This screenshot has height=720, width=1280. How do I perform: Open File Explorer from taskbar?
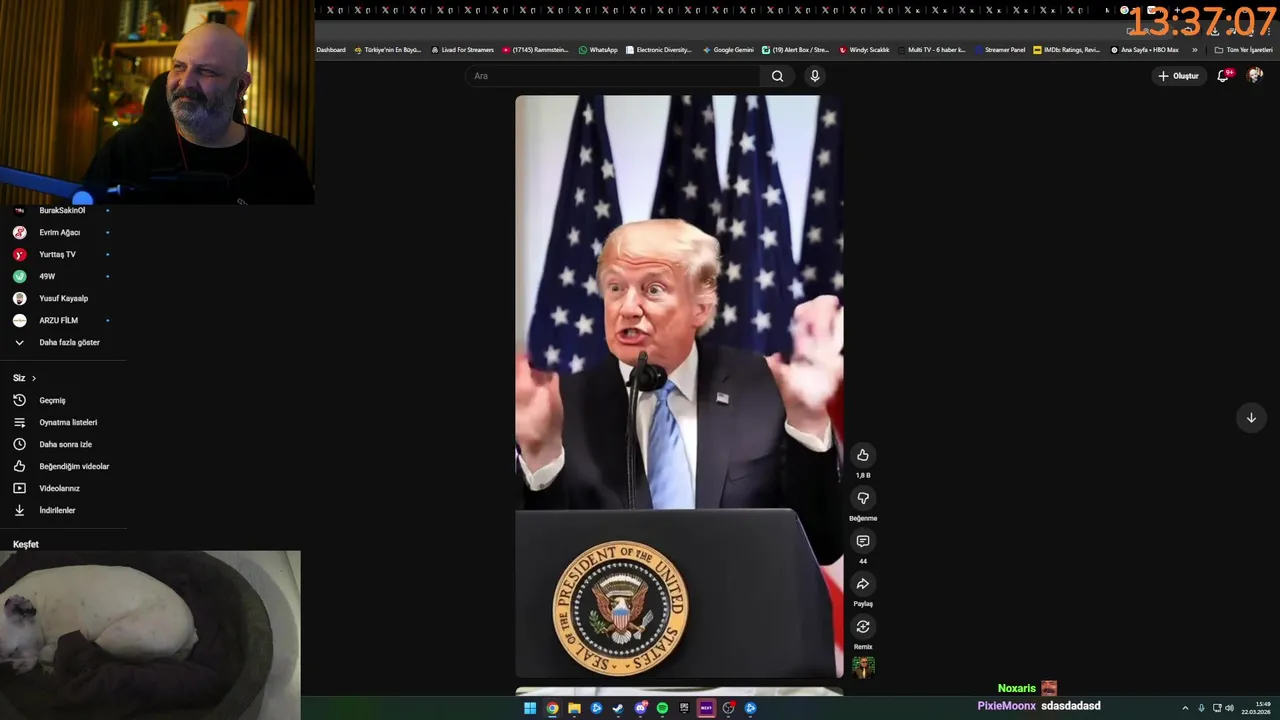pyautogui.click(x=574, y=708)
